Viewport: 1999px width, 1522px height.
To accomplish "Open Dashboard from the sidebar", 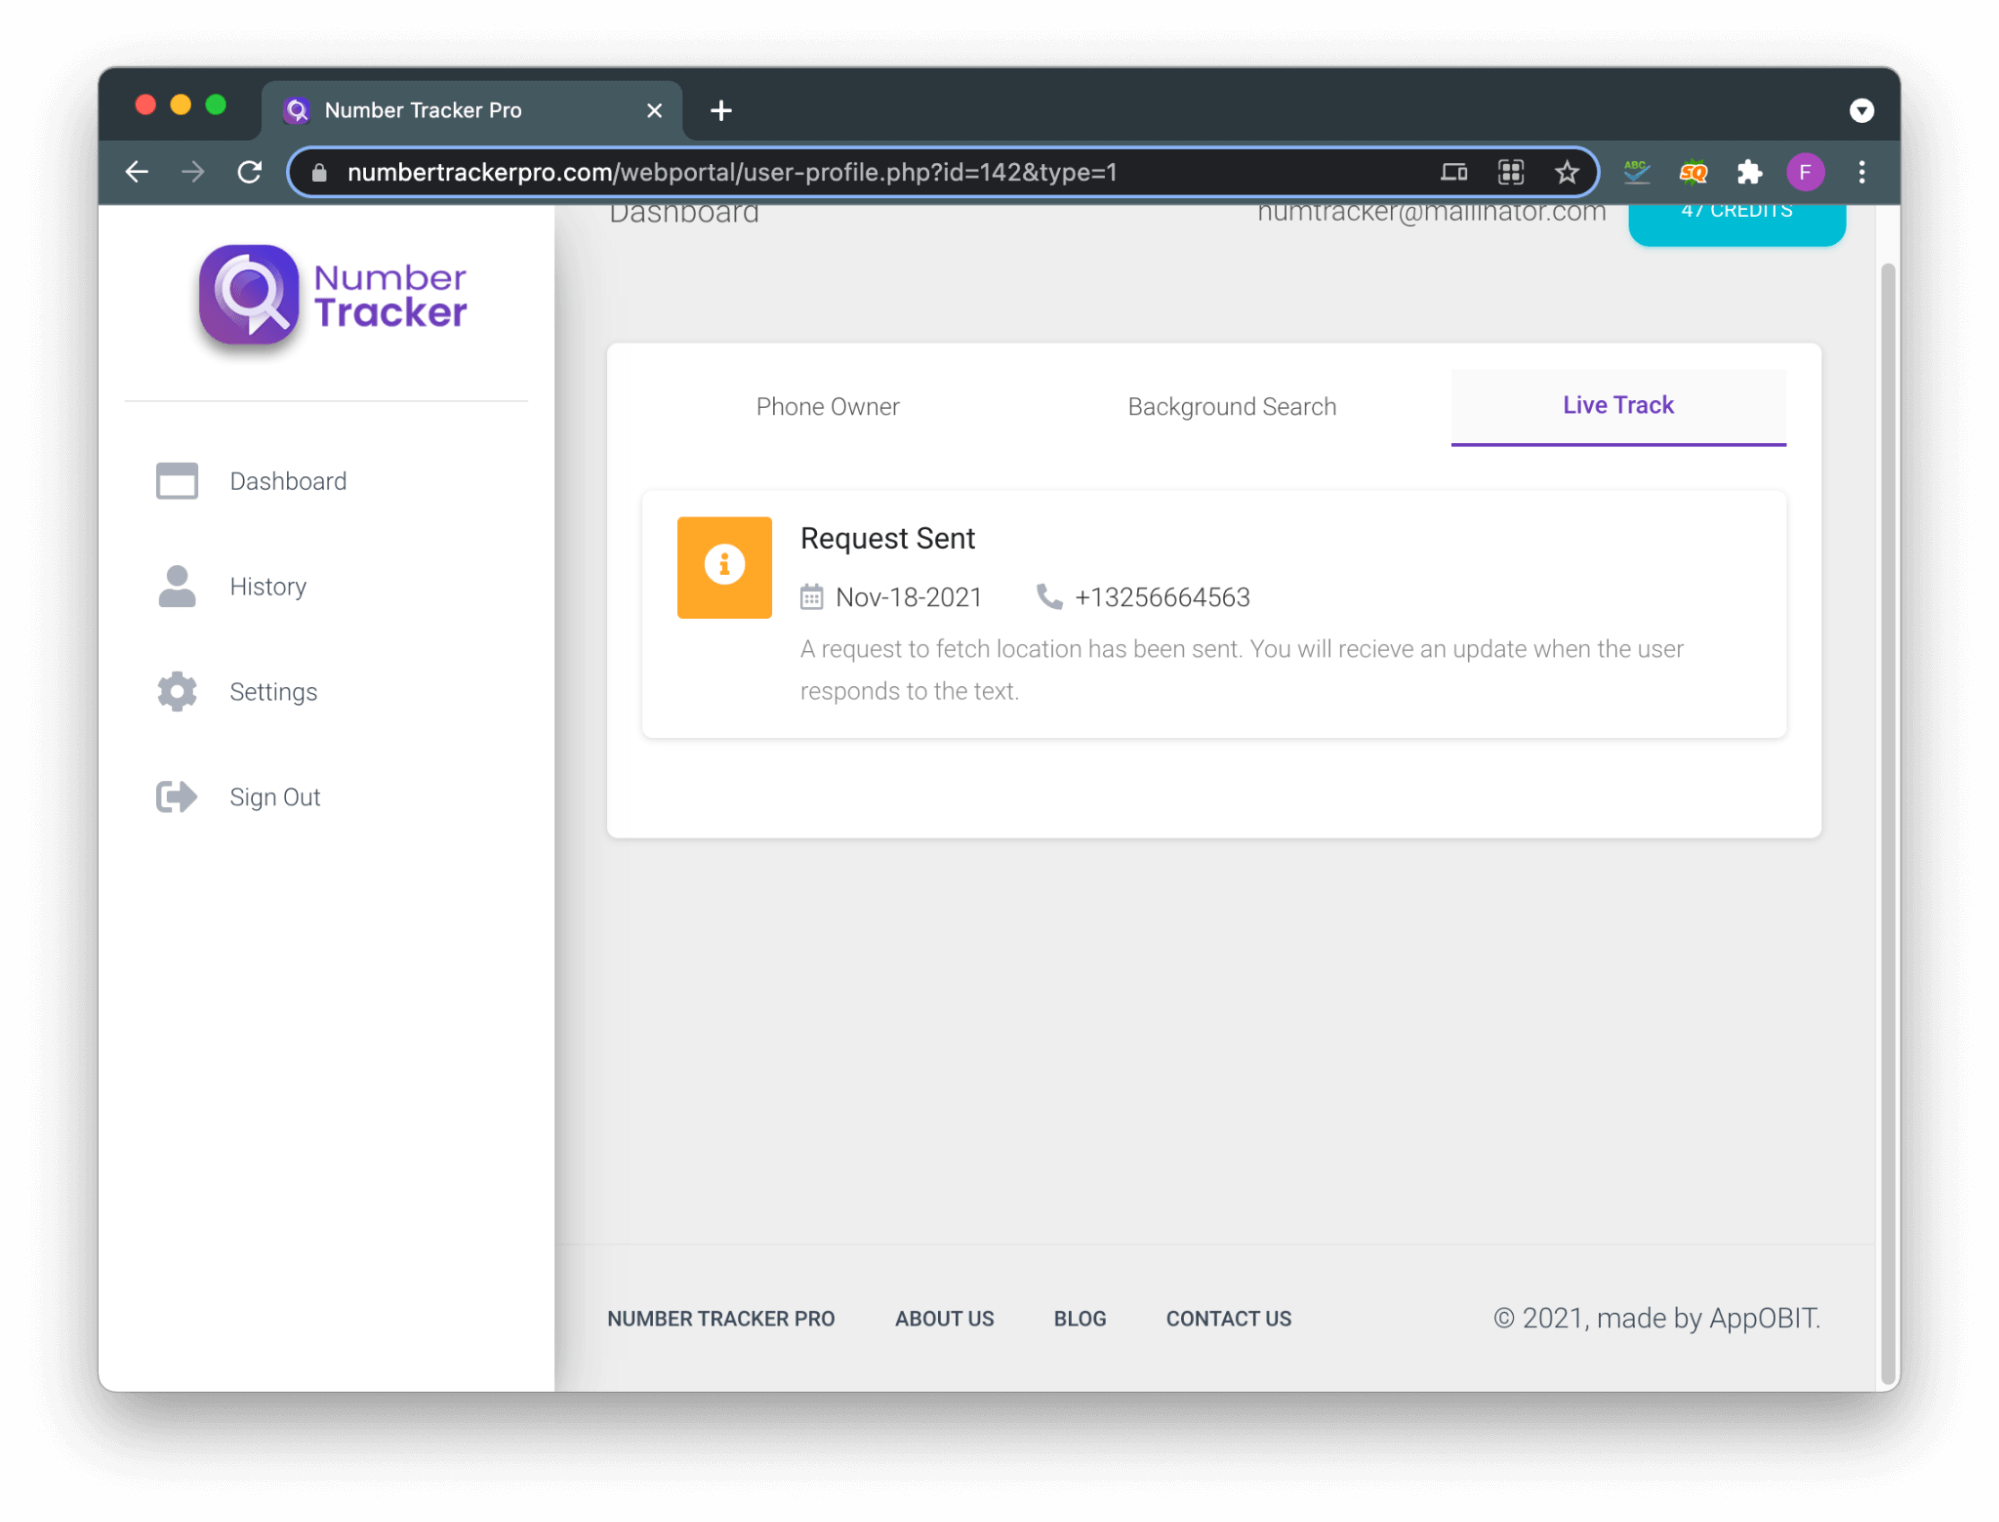I will click(288, 481).
